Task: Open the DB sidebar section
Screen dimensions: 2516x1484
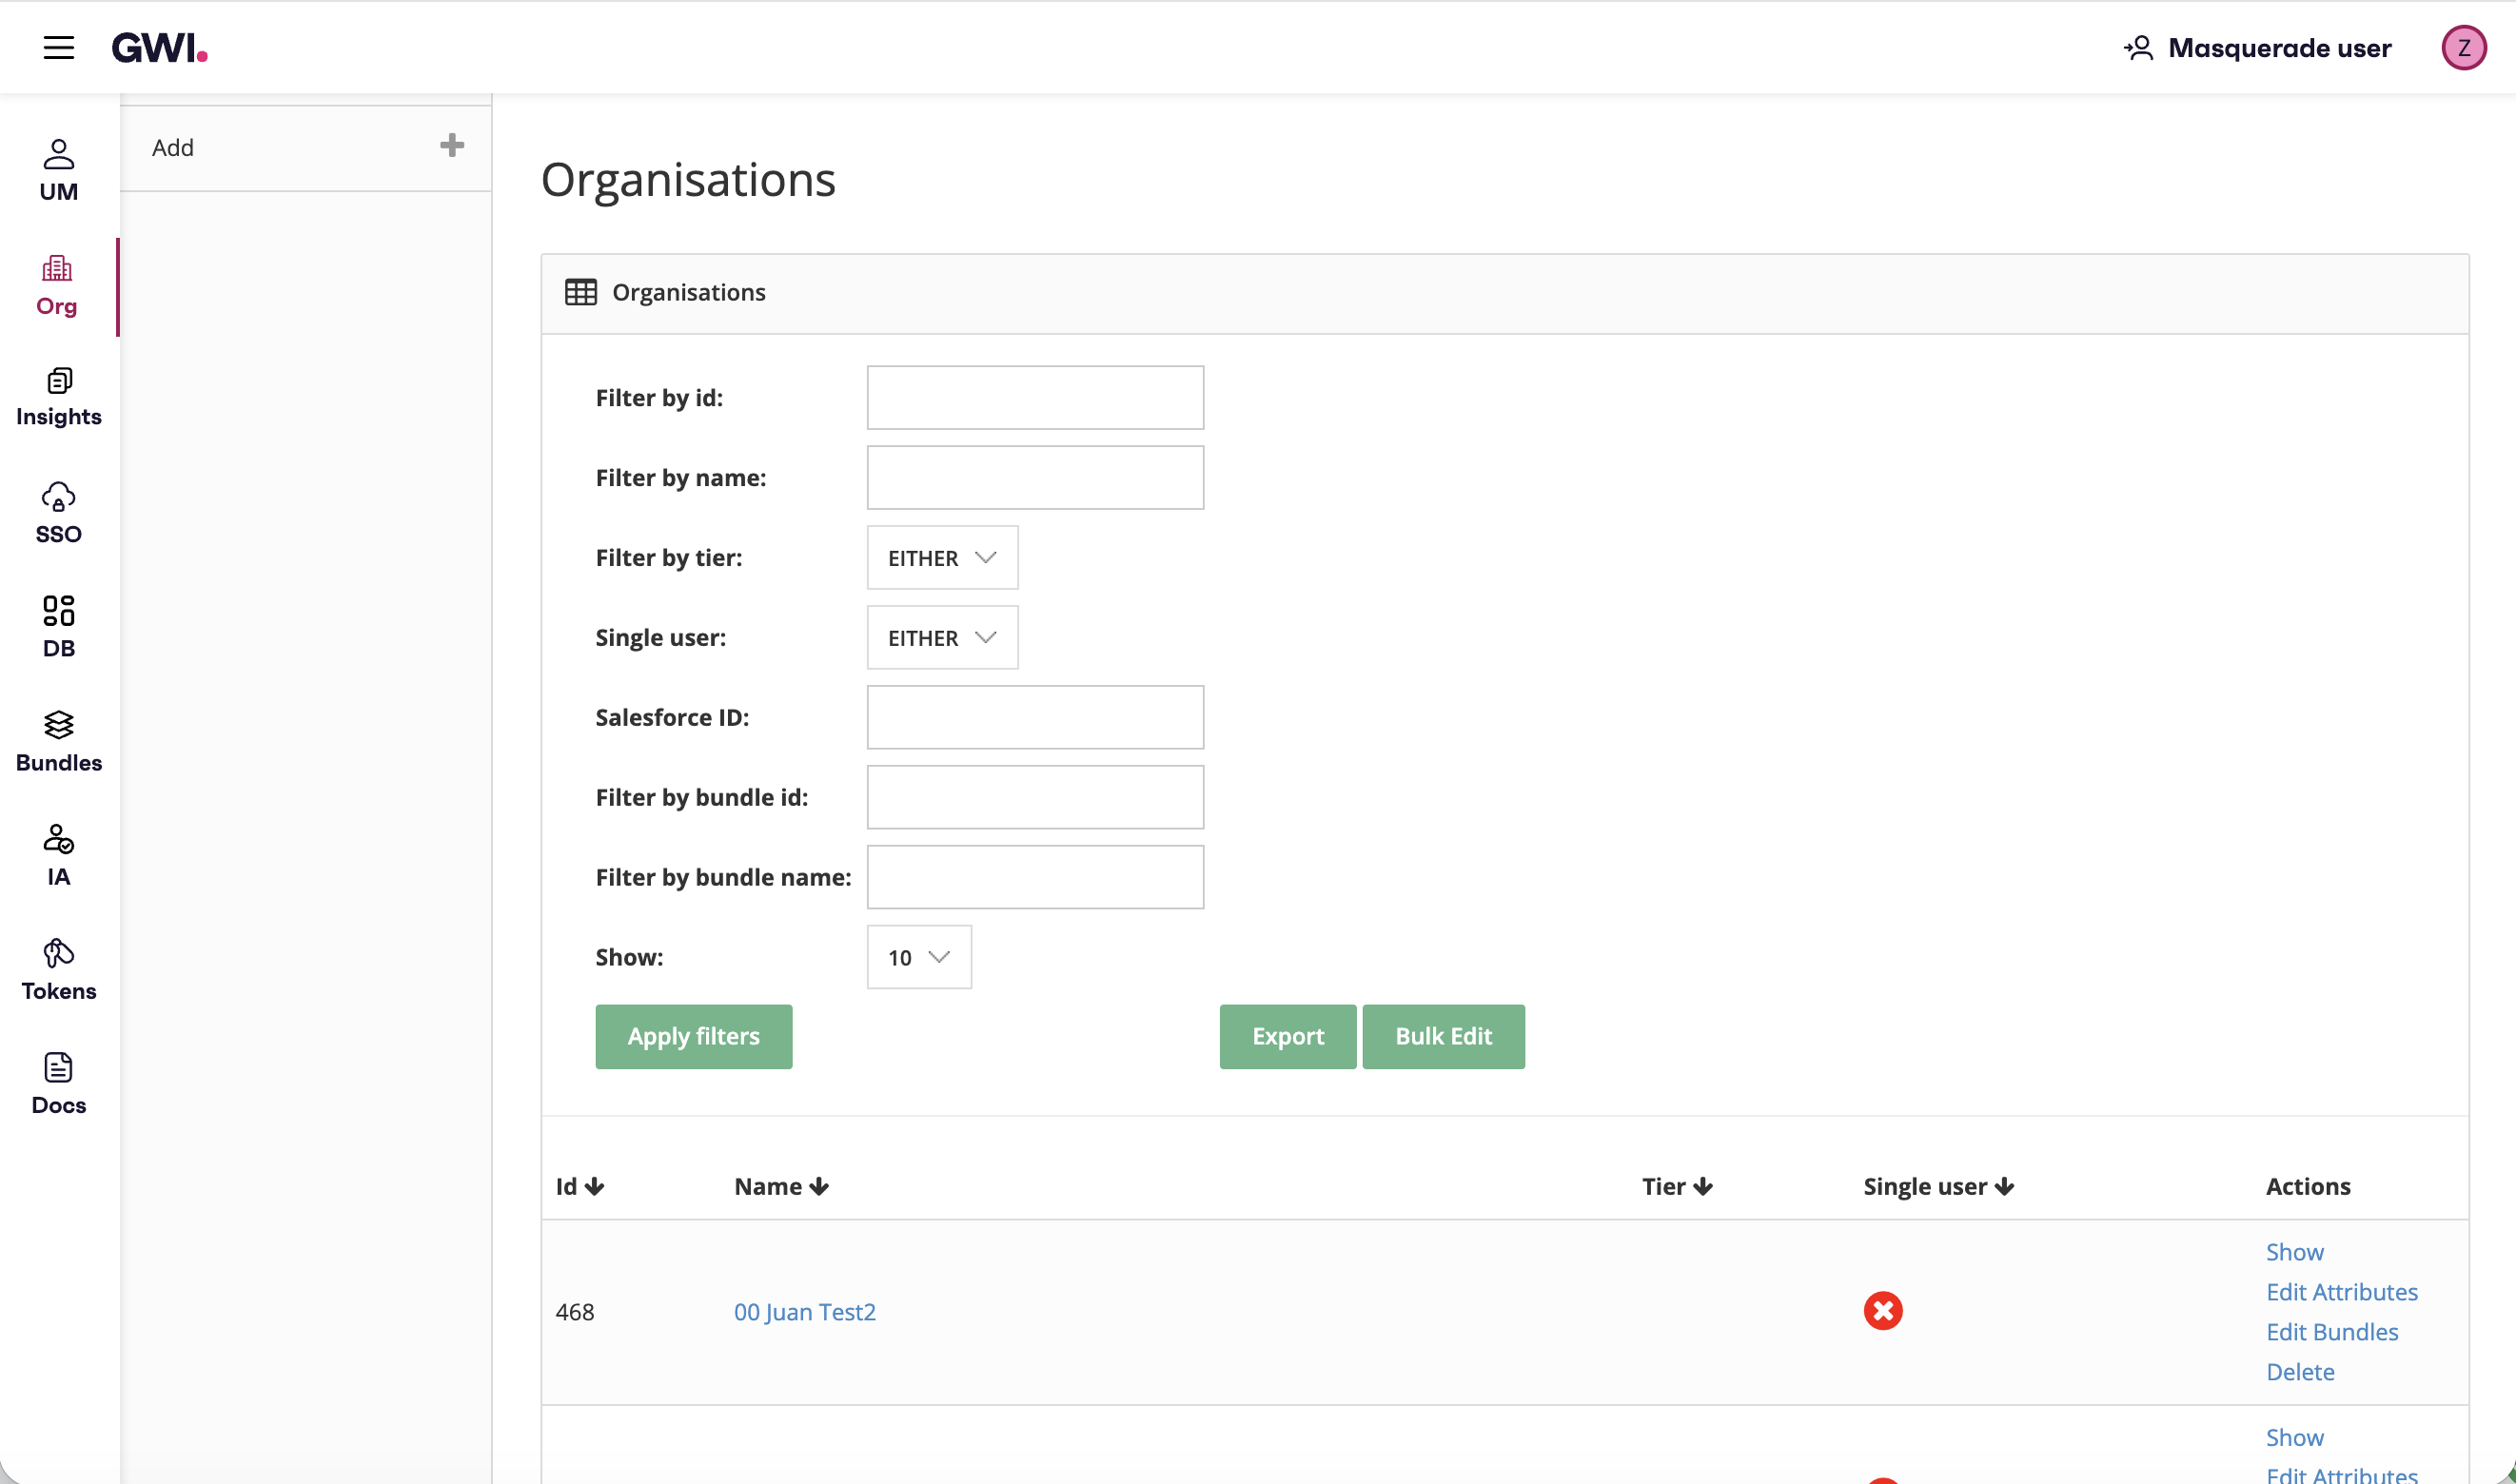Action: pyautogui.click(x=59, y=627)
